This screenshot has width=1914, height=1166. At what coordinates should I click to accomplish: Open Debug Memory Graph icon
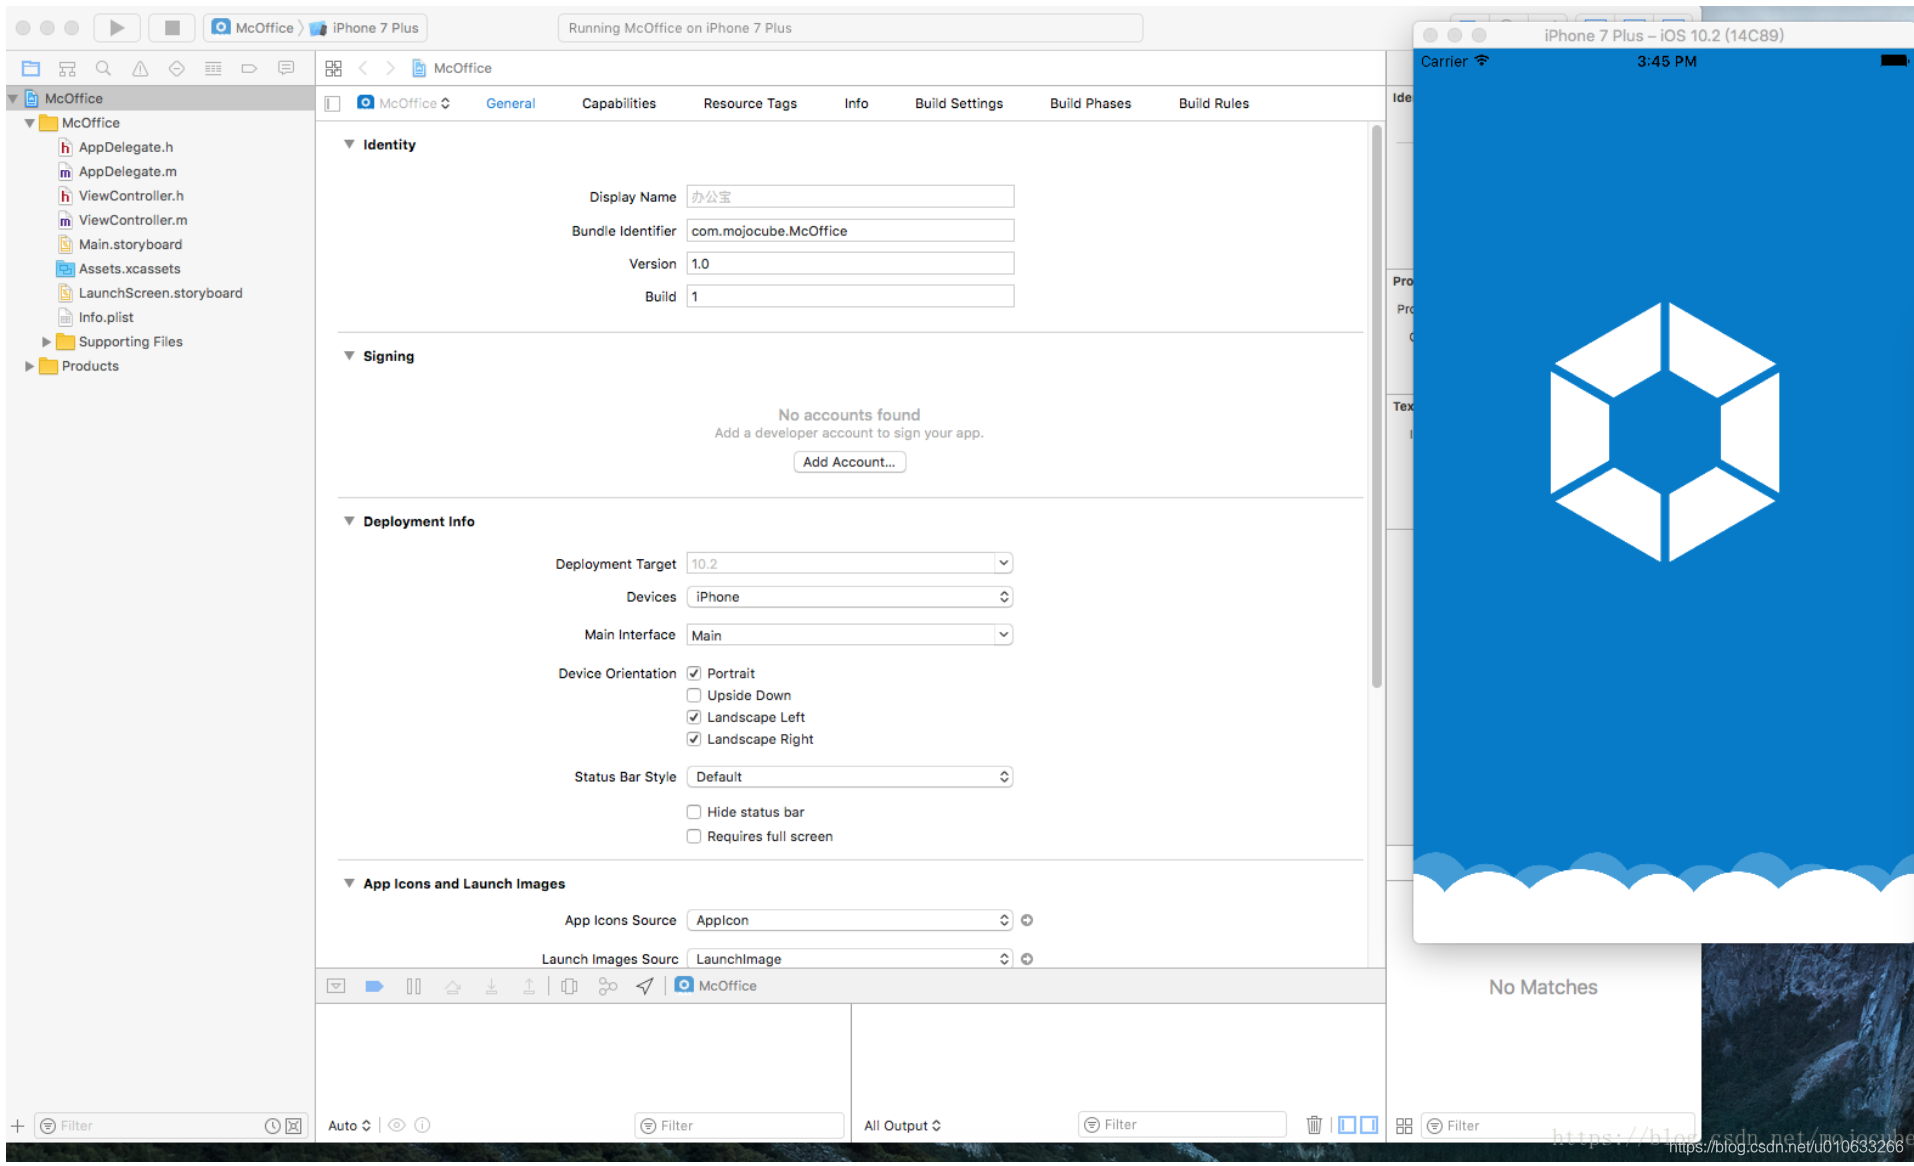click(607, 986)
